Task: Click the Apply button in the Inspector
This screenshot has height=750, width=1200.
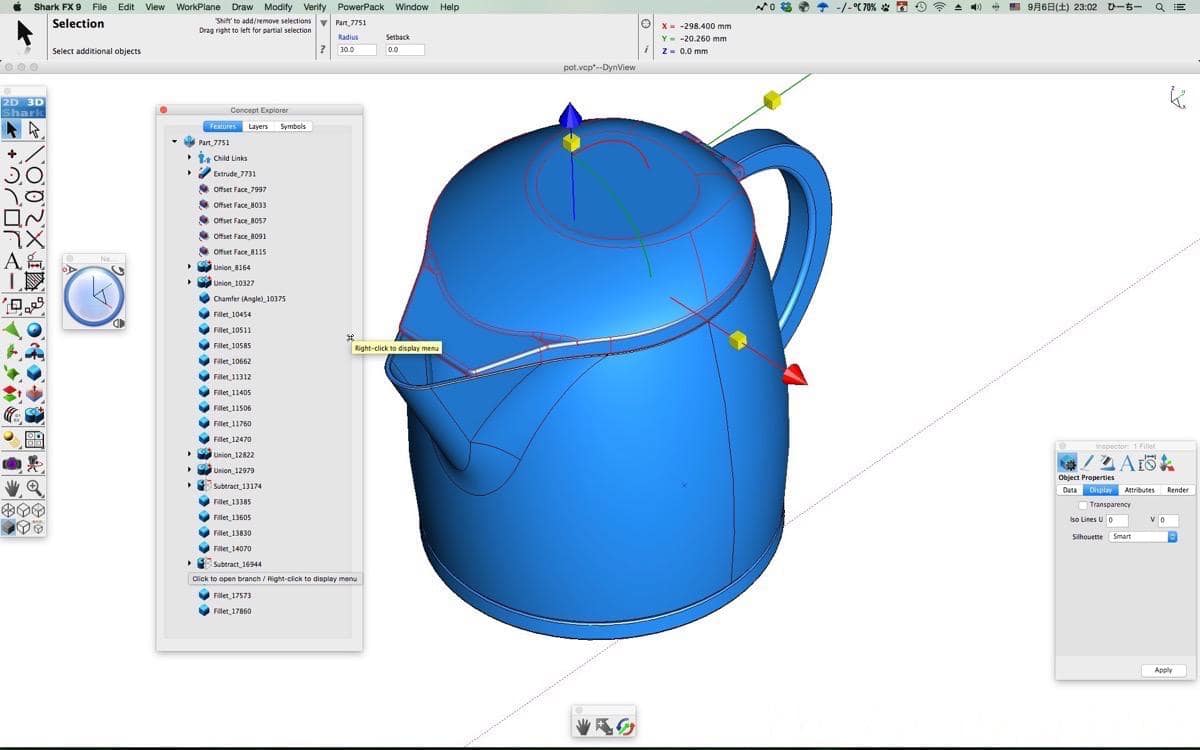Action: tap(1162, 670)
